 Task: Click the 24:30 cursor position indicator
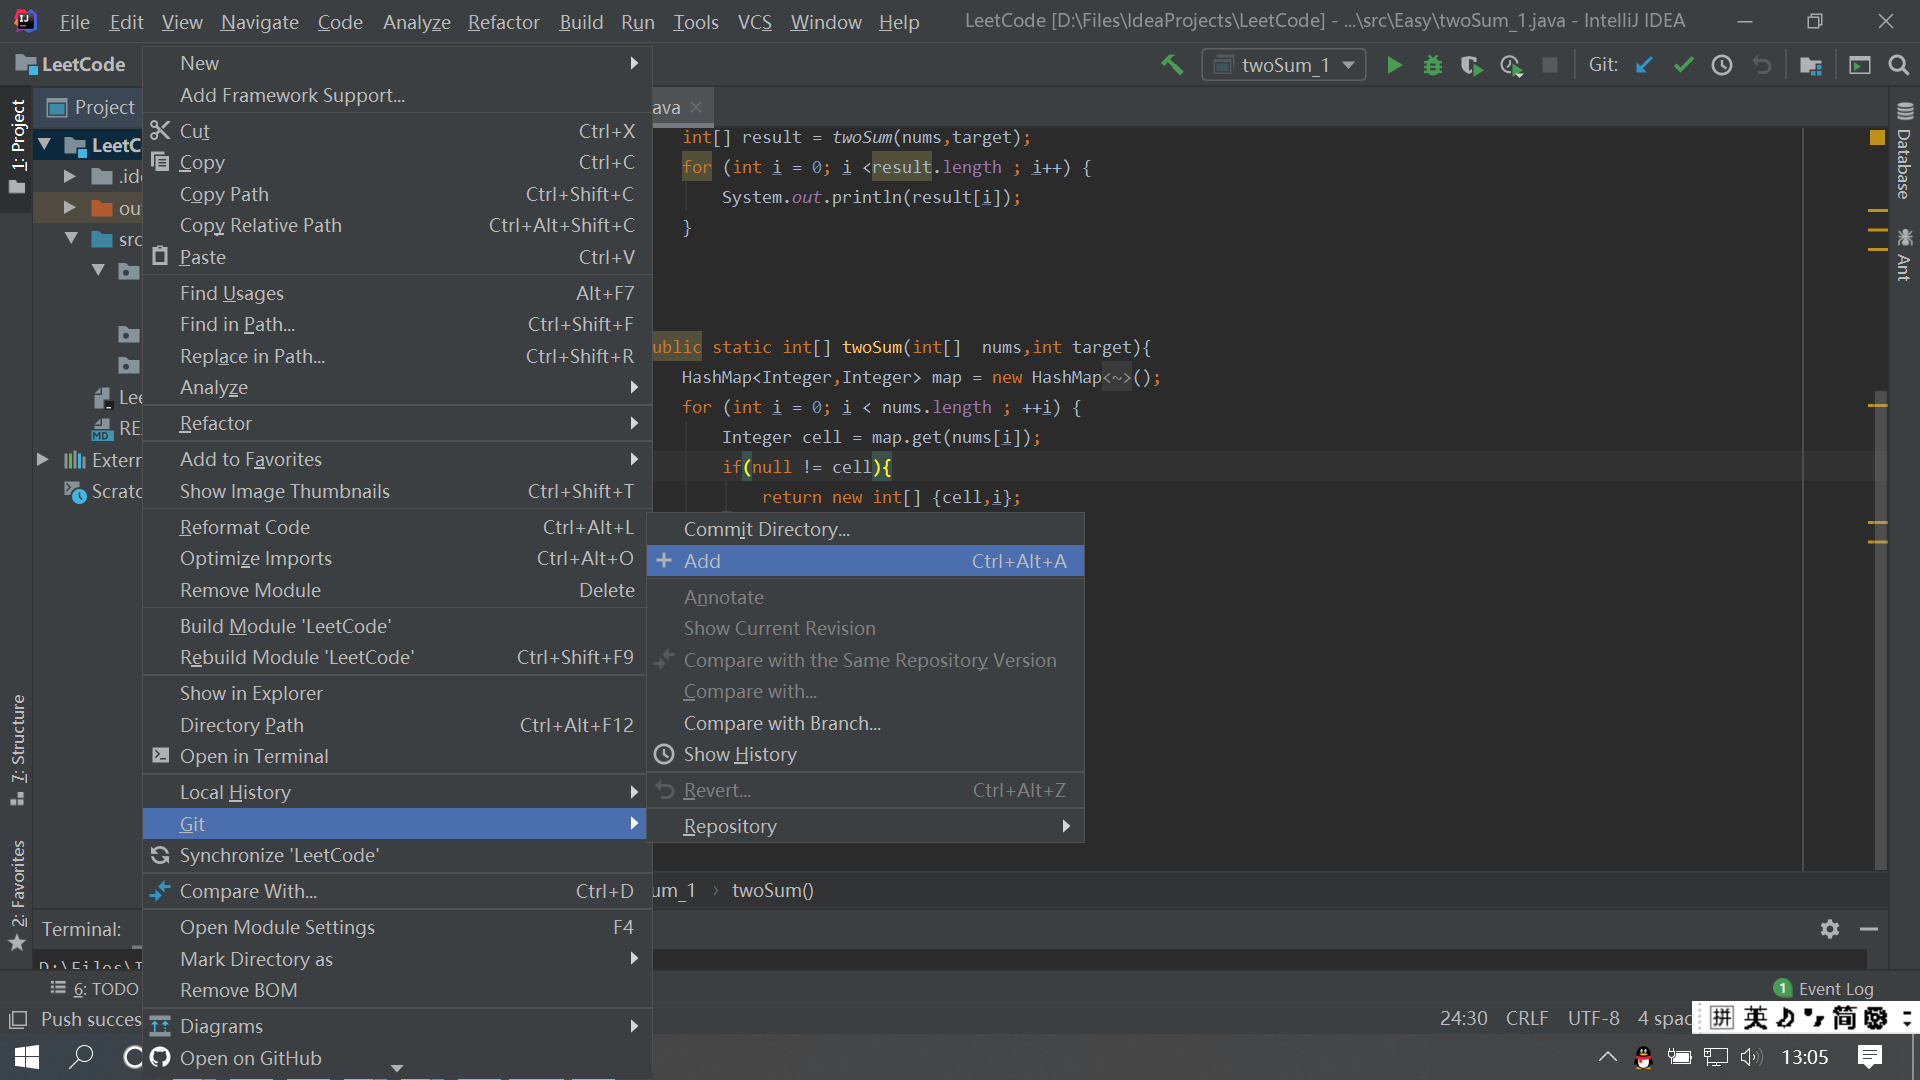pos(1464,1018)
